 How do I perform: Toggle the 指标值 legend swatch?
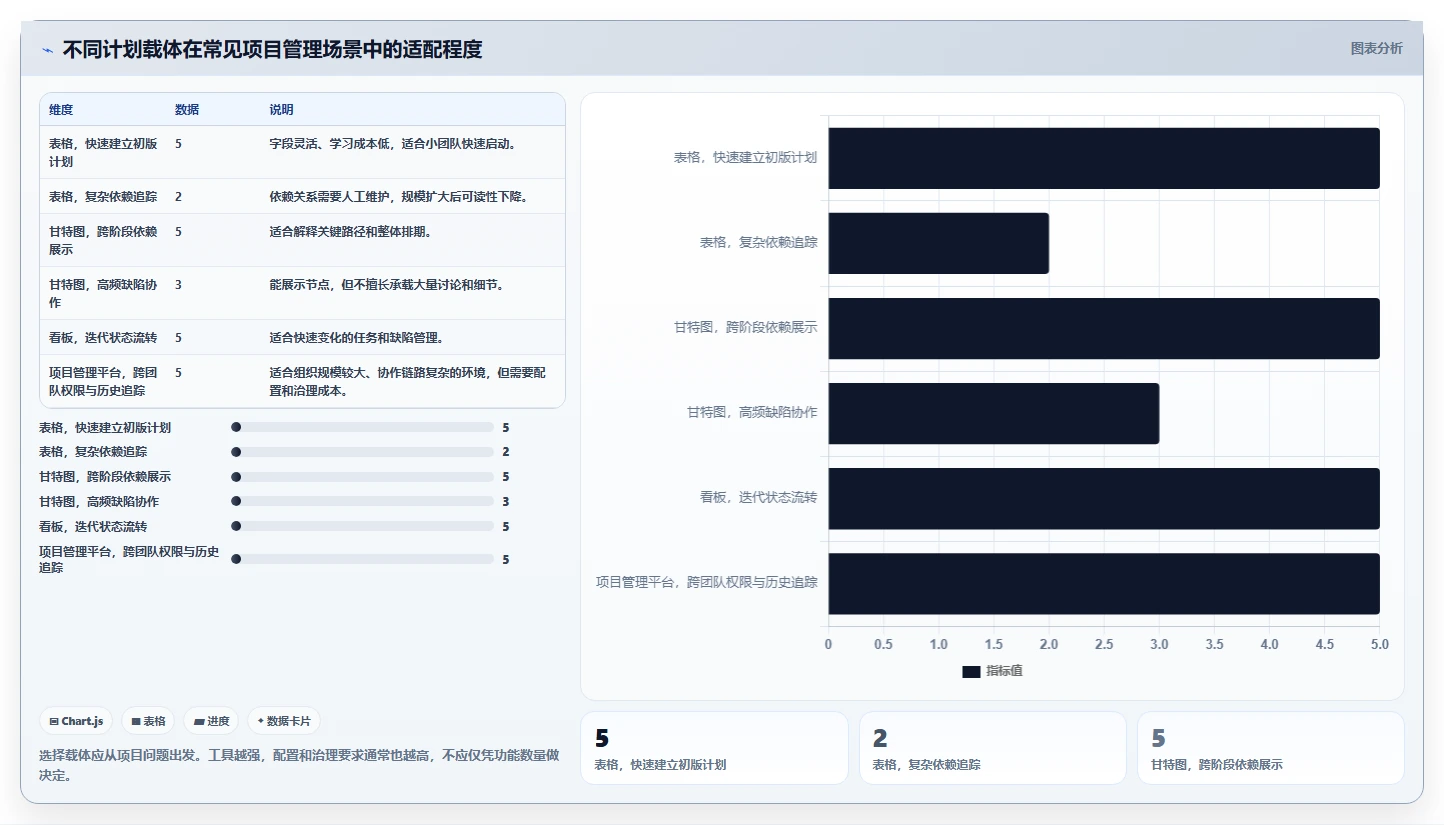click(971, 671)
